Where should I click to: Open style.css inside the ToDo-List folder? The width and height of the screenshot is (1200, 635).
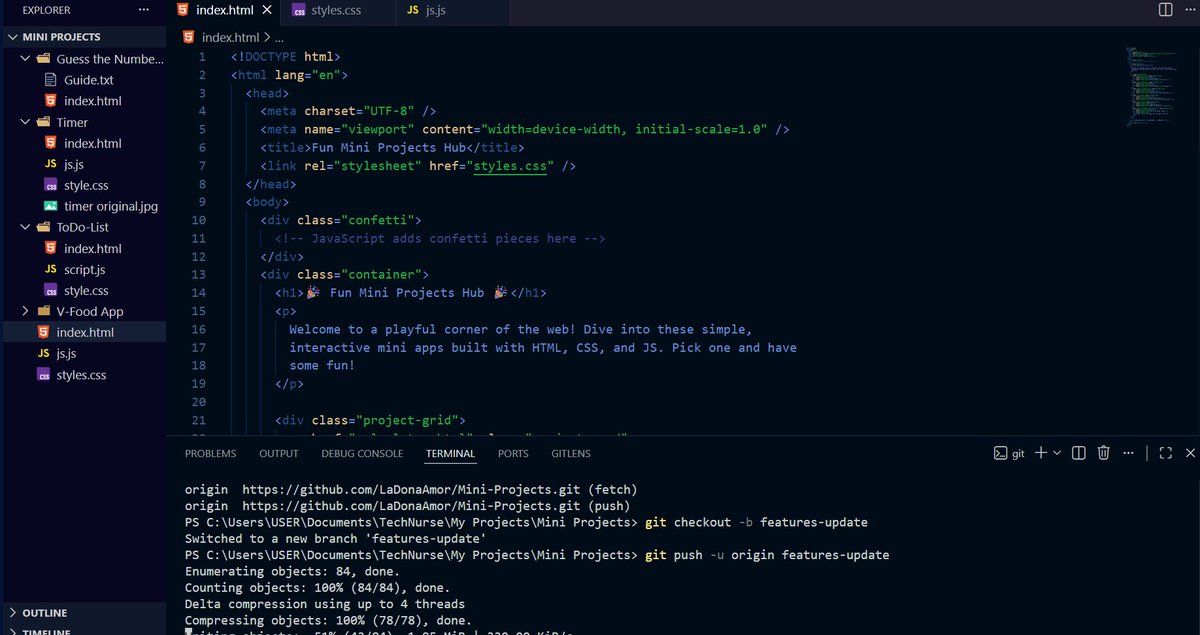pyautogui.click(x=83, y=290)
